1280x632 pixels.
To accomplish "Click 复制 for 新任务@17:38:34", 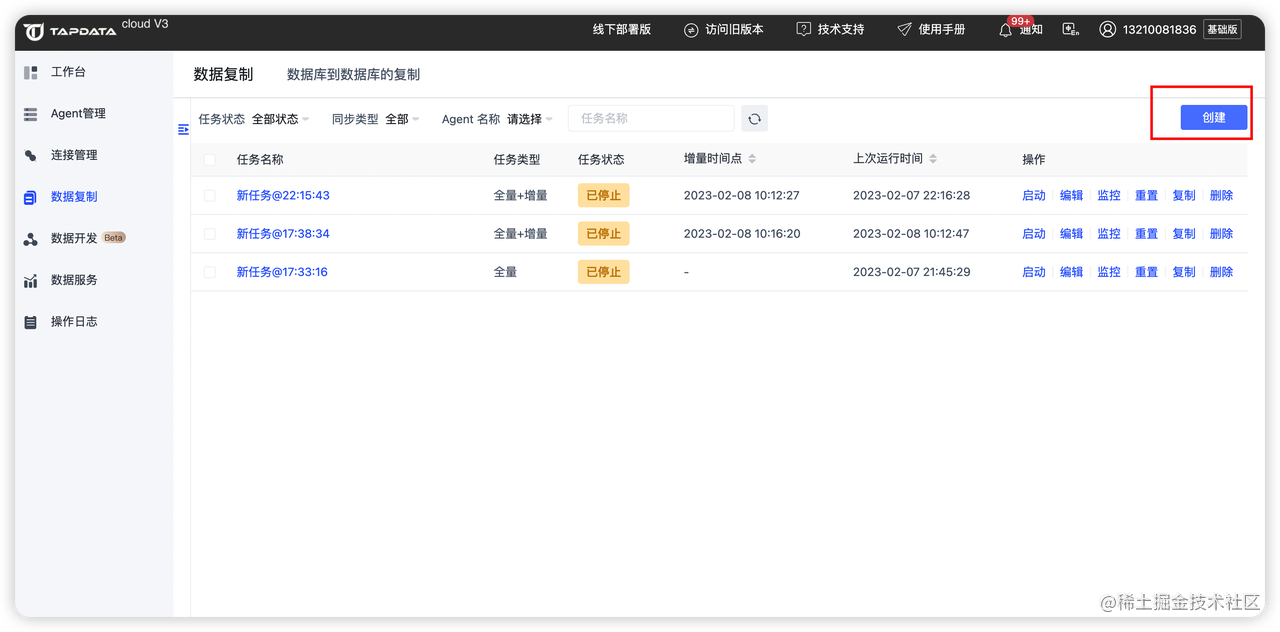I will [x=1184, y=233].
